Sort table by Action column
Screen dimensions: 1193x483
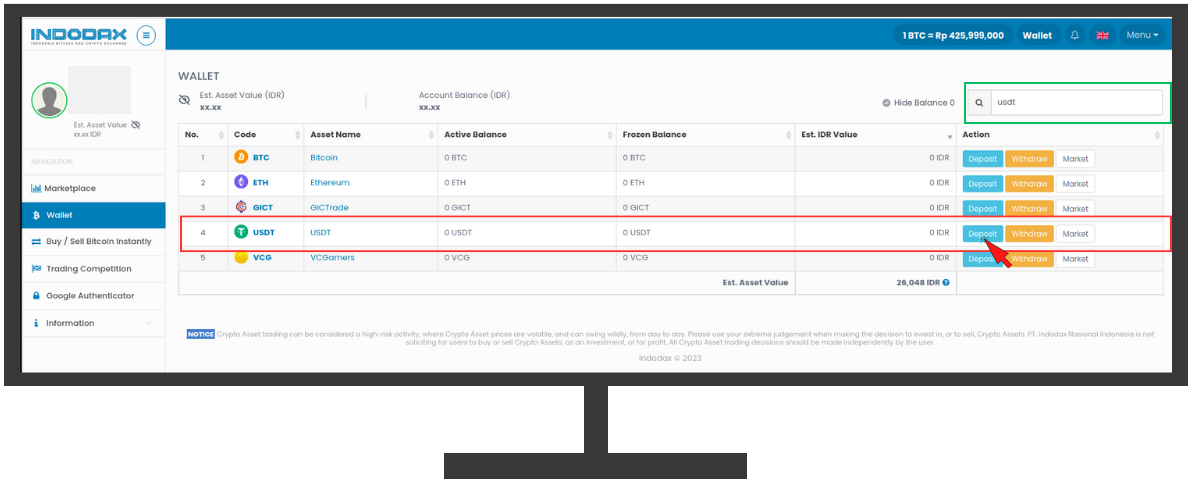coord(1060,135)
